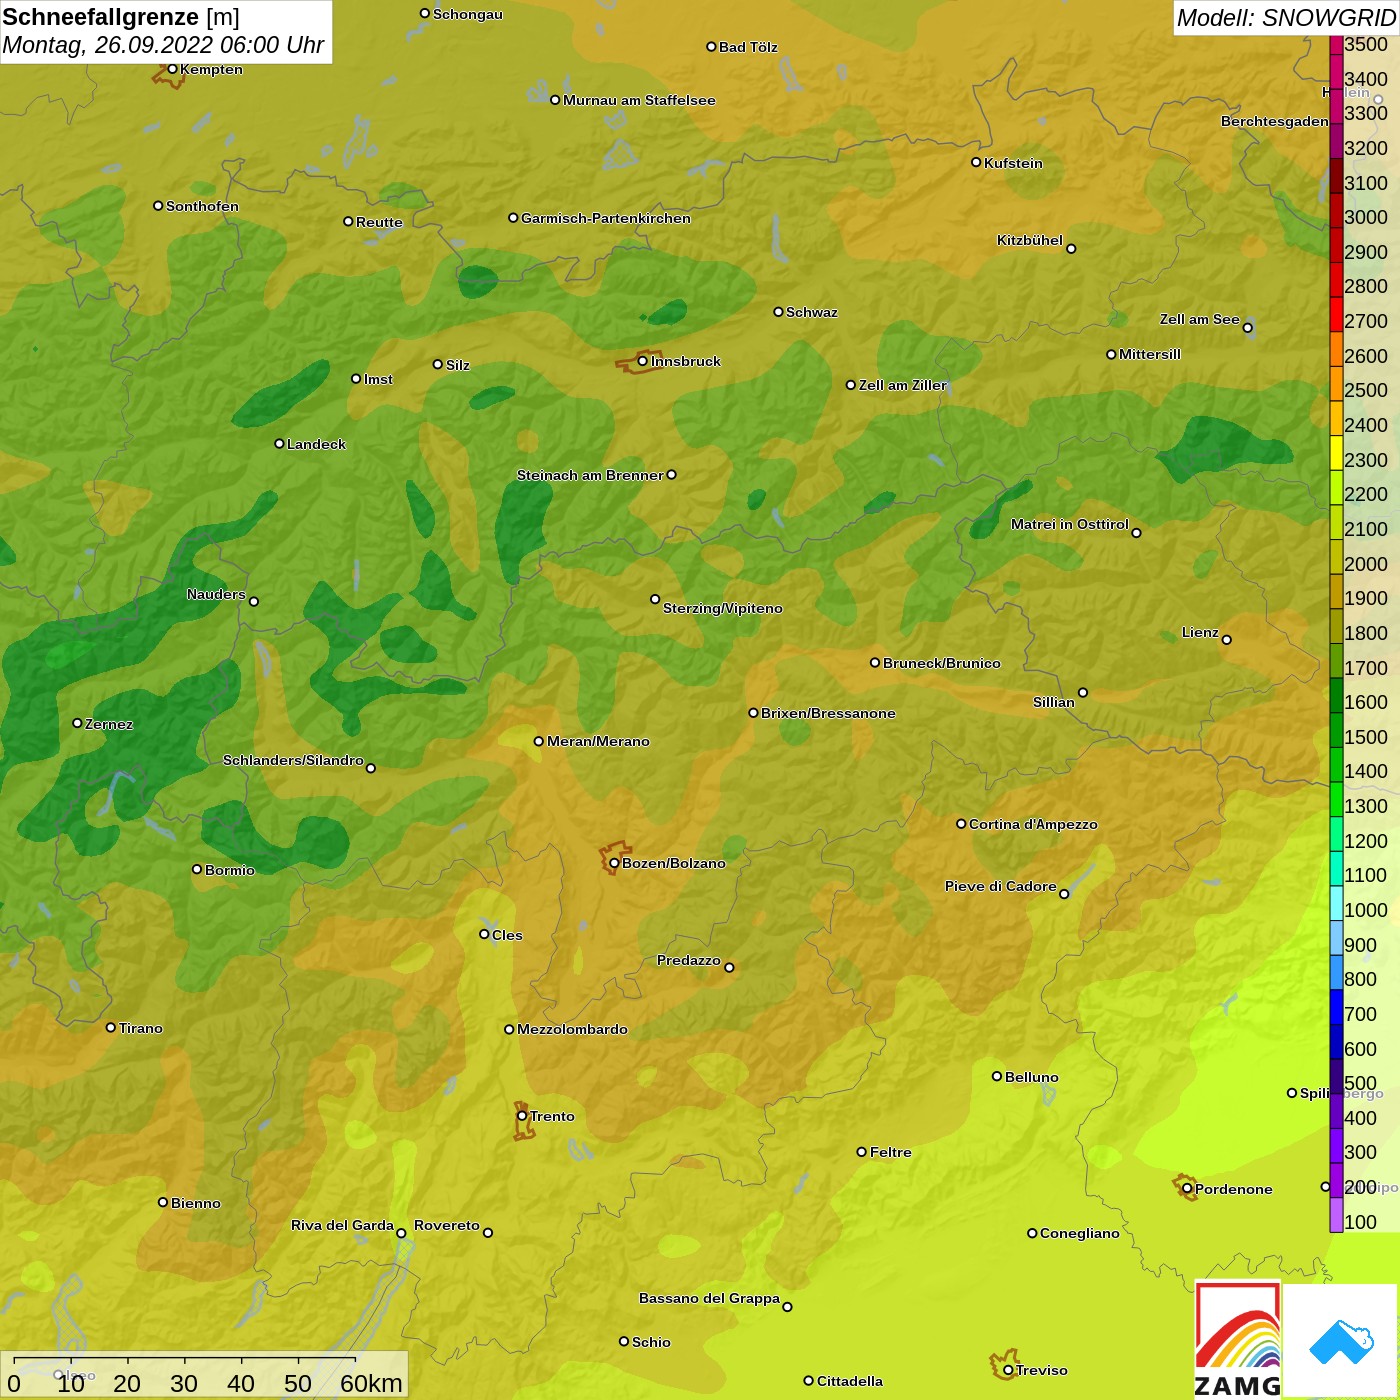Viewport: 1400px width, 1400px height.
Task: Click the Treviso city marker
Action: pos(1008,1370)
